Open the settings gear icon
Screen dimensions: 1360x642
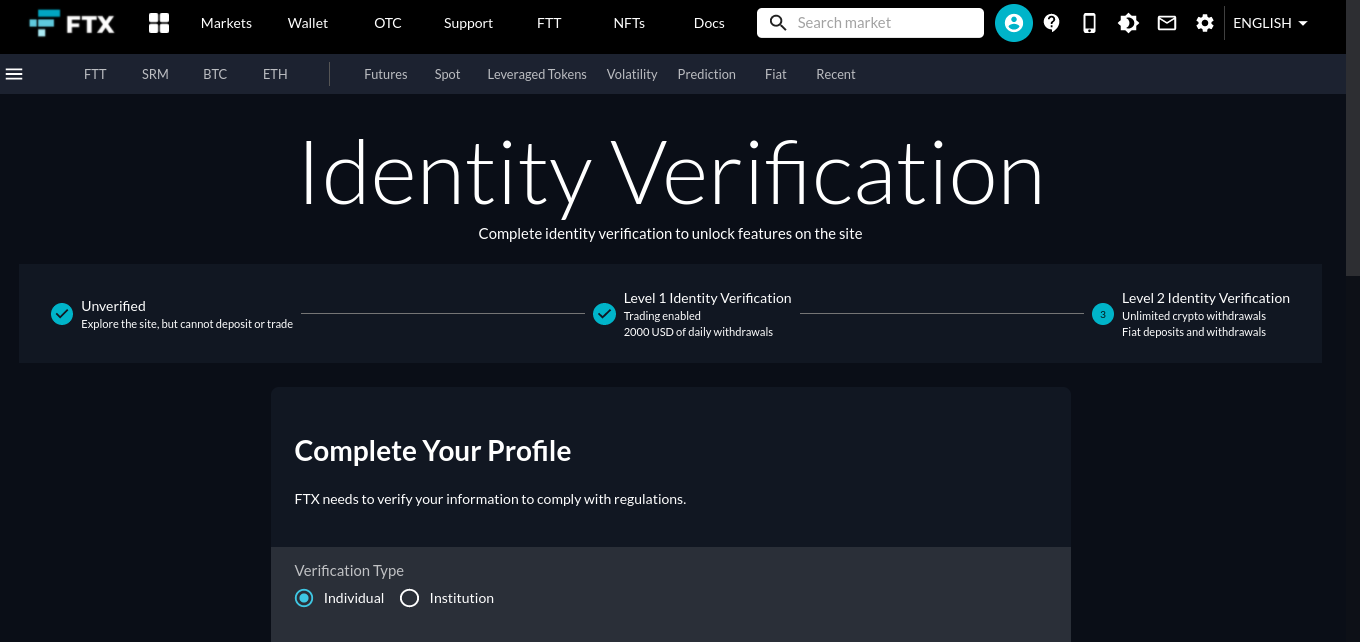click(x=1205, y=23)
